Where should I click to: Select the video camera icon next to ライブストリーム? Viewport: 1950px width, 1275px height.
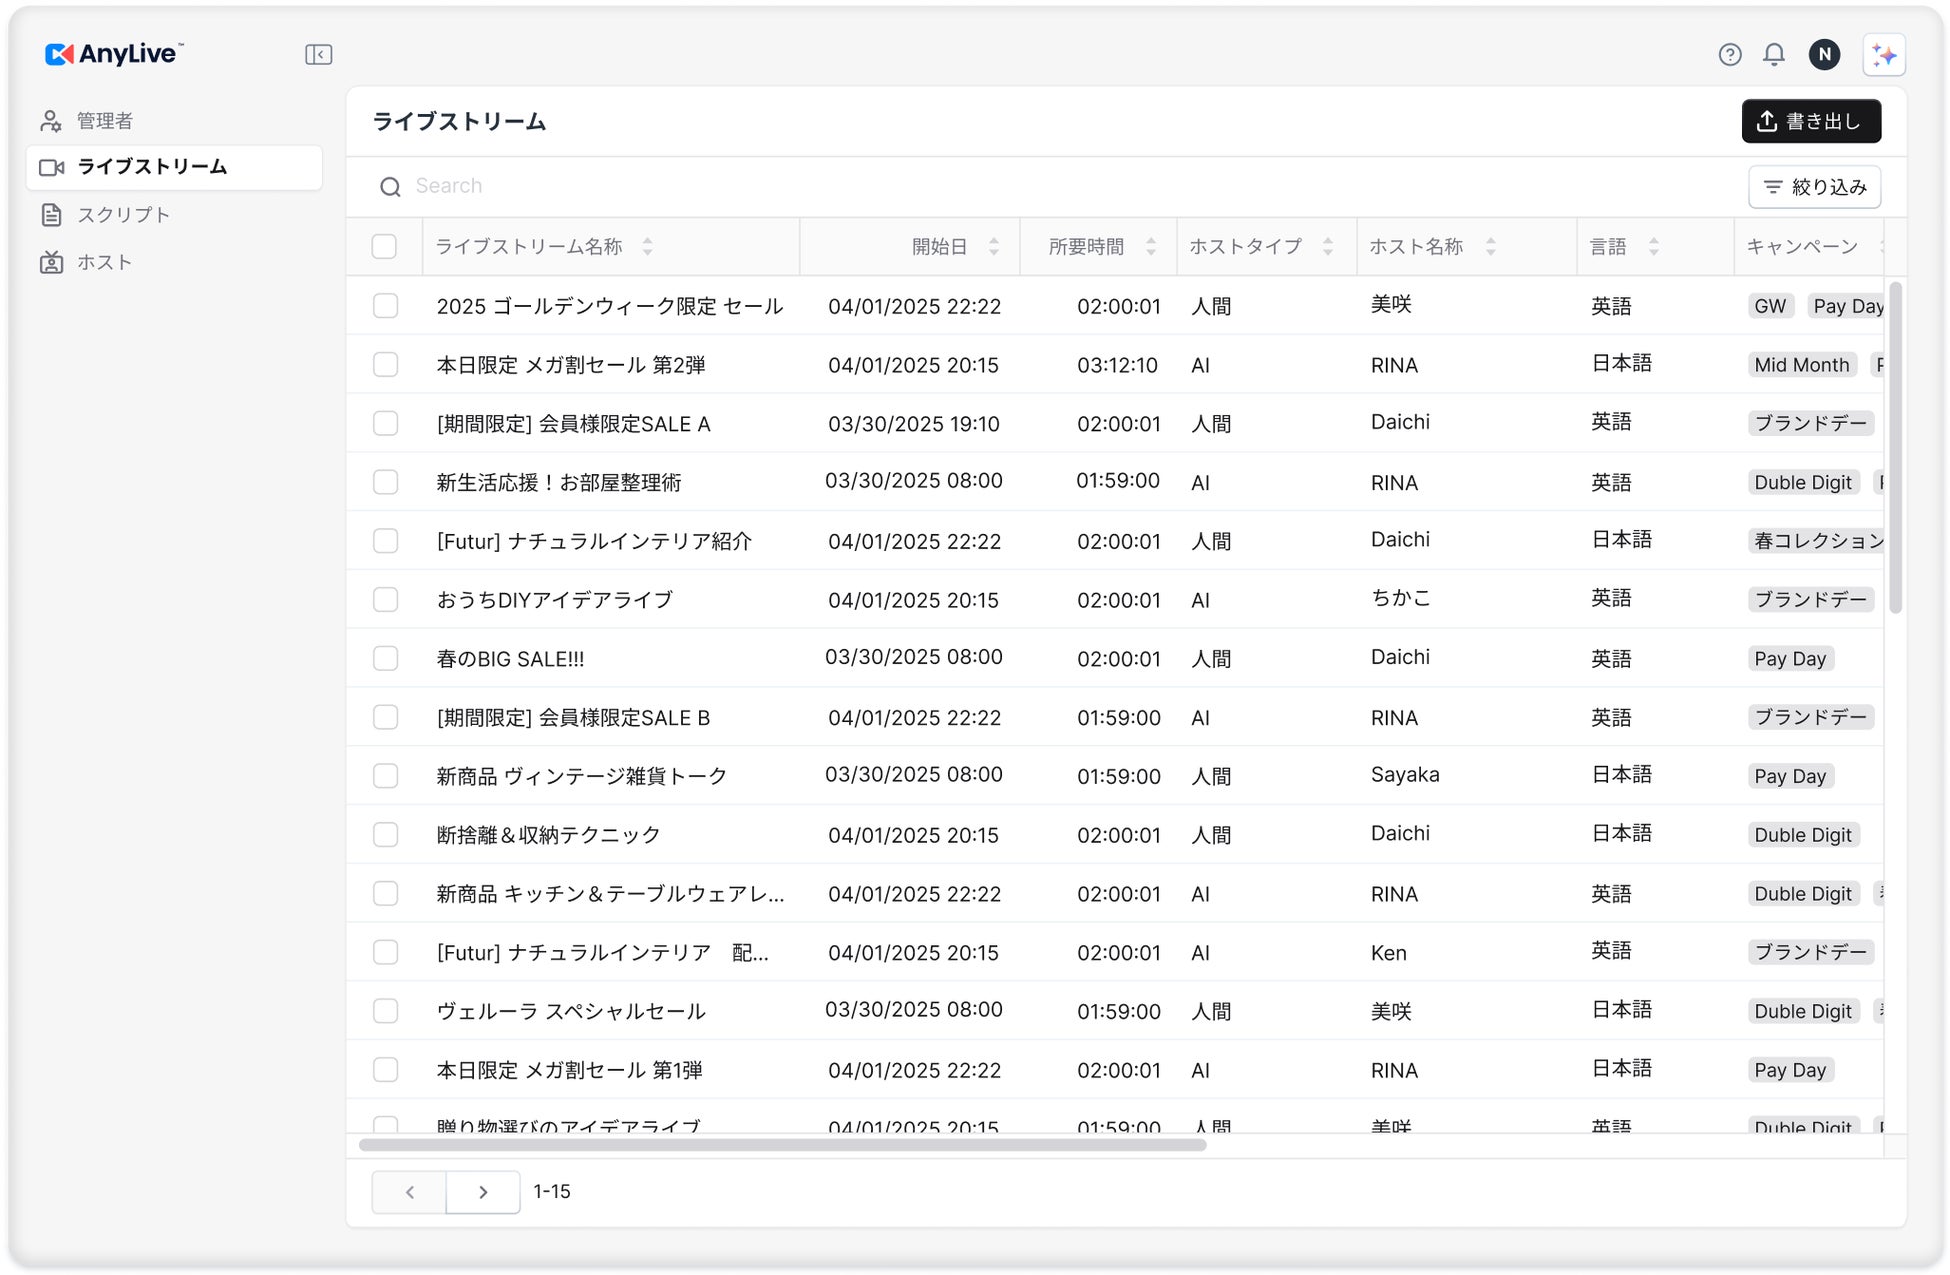52,167
